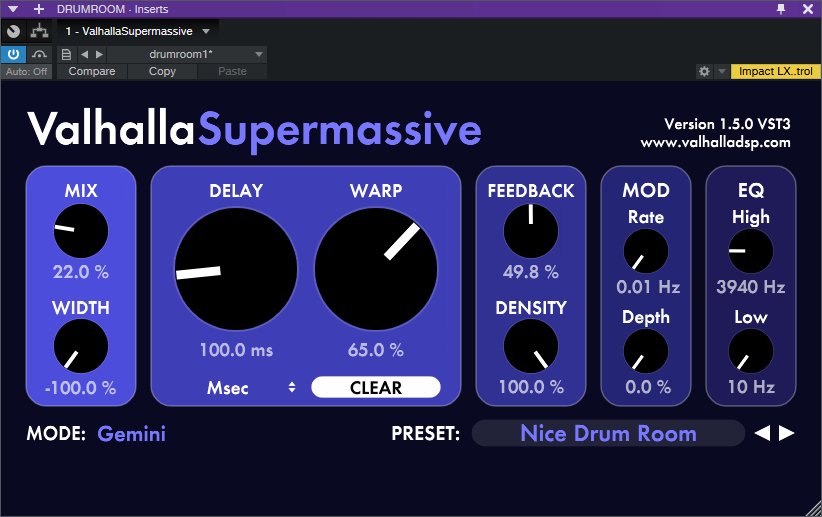Select the 100.0 % density value
The image size is (822, 517).
[x=531, y=387]
